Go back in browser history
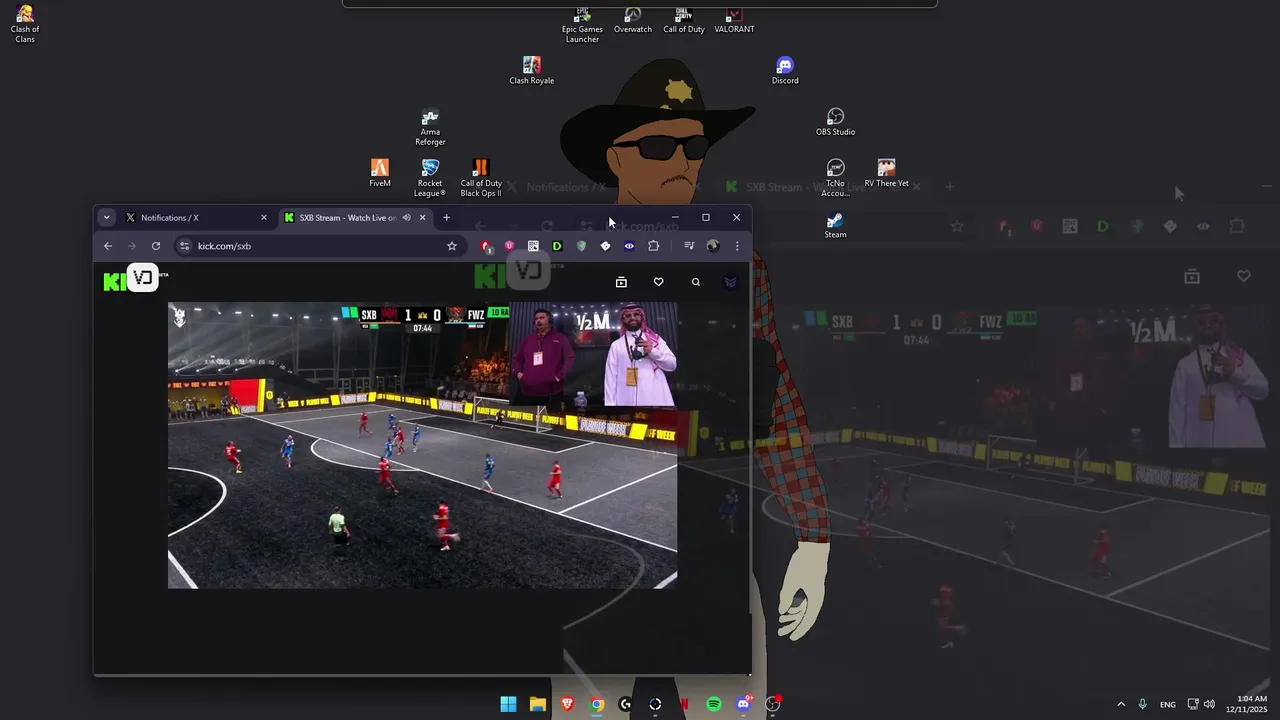The width and height of the screenshot is (1280, 720). tap(108, 246)
